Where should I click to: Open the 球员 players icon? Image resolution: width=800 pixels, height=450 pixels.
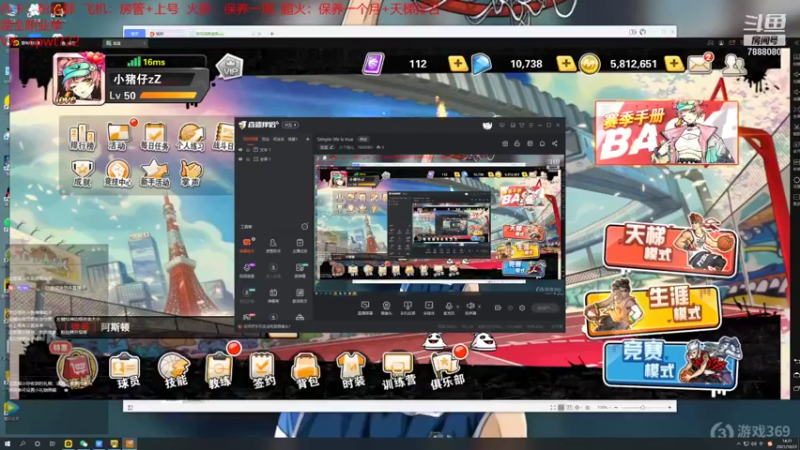click(x=125, y=370)
